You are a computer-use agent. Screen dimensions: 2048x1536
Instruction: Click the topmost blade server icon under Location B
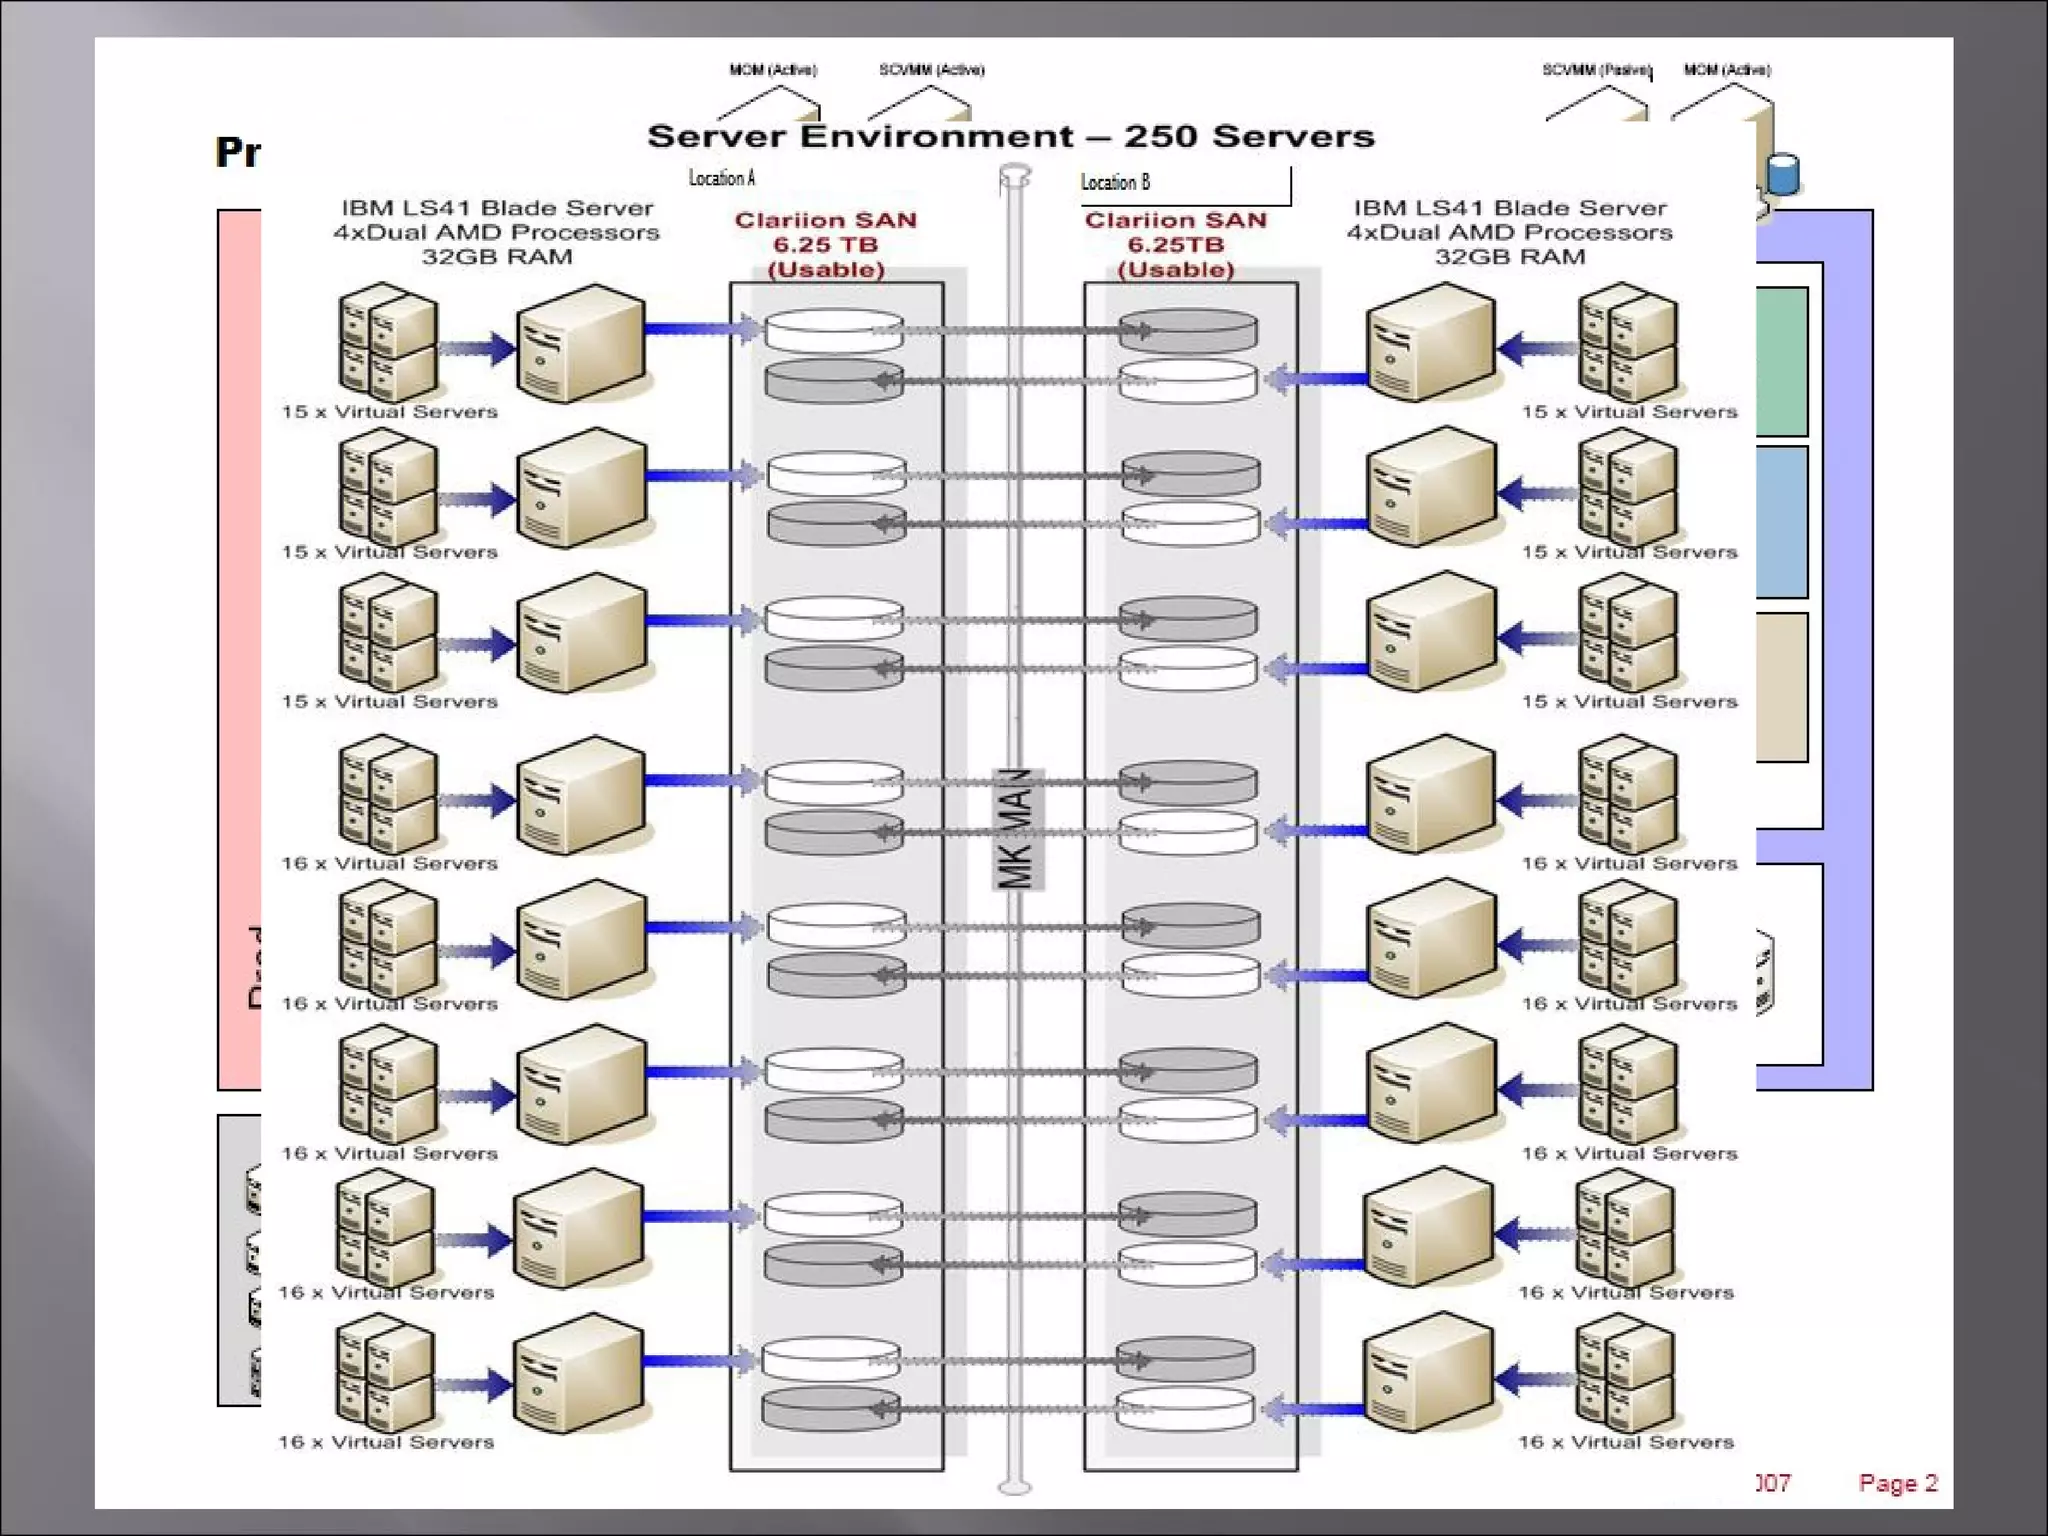point(1431,343)
